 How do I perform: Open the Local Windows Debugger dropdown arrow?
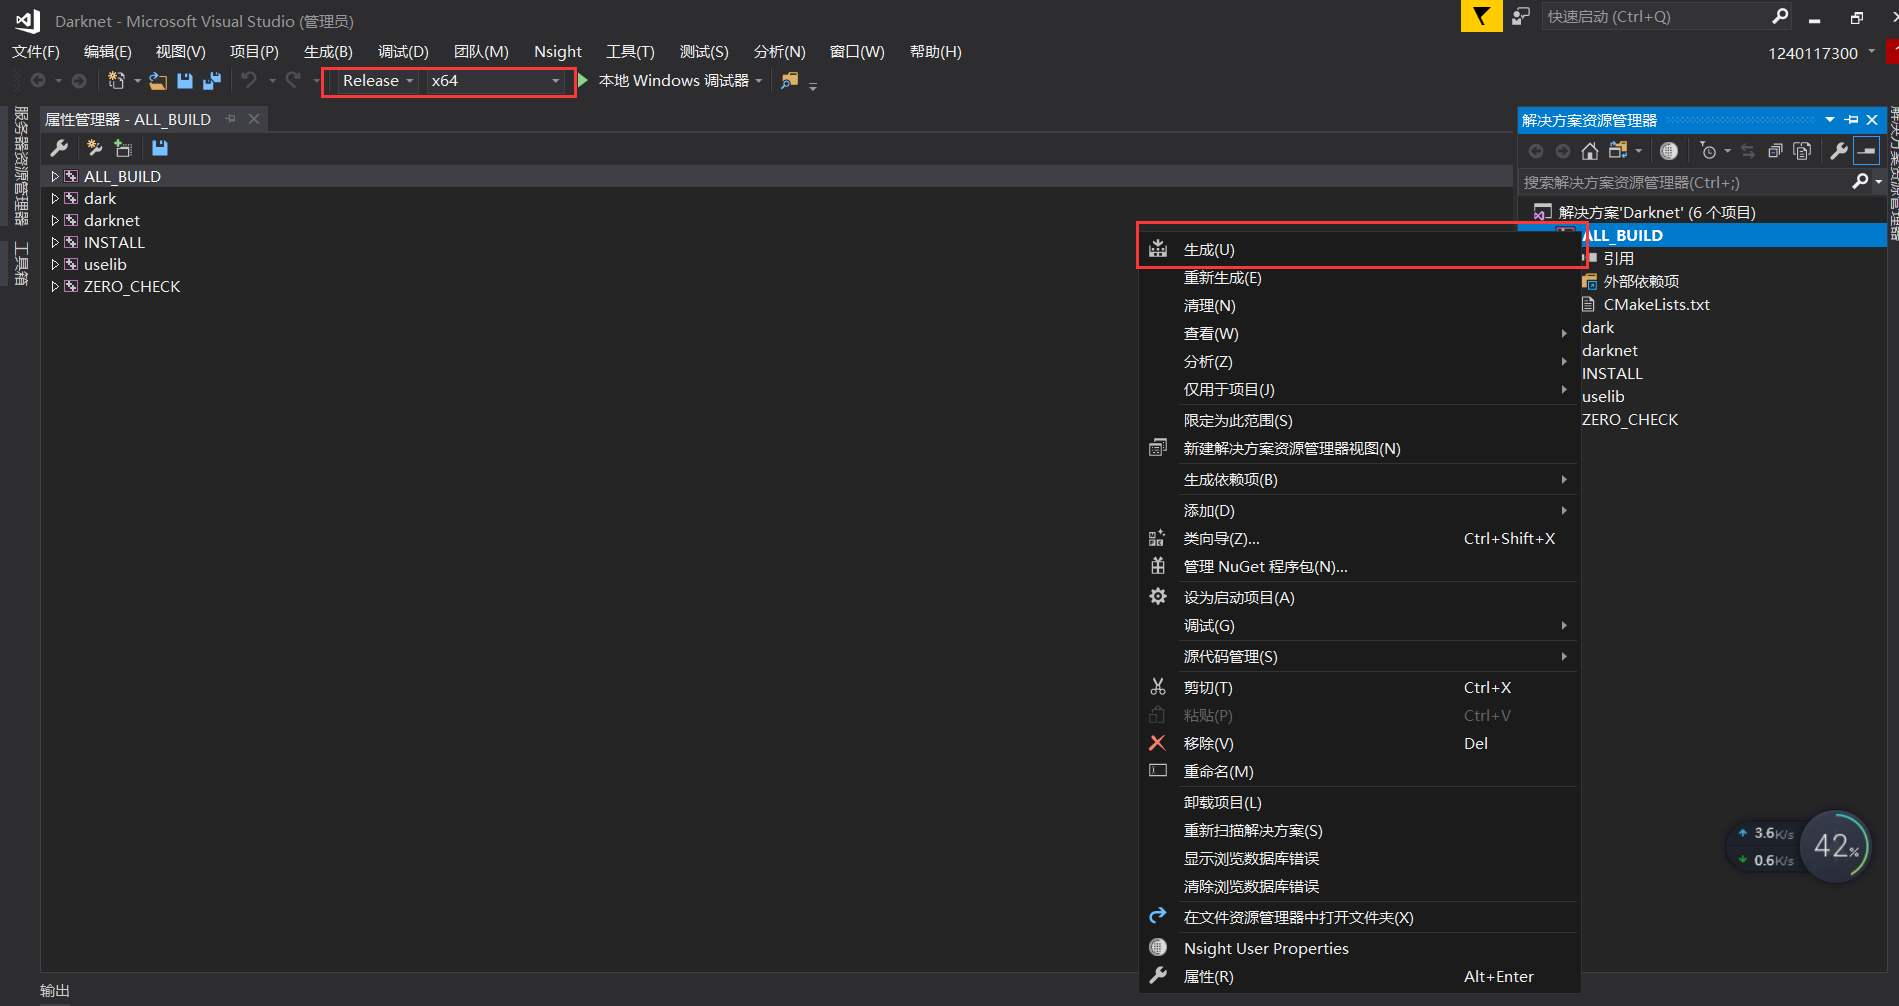coord(759,81)
